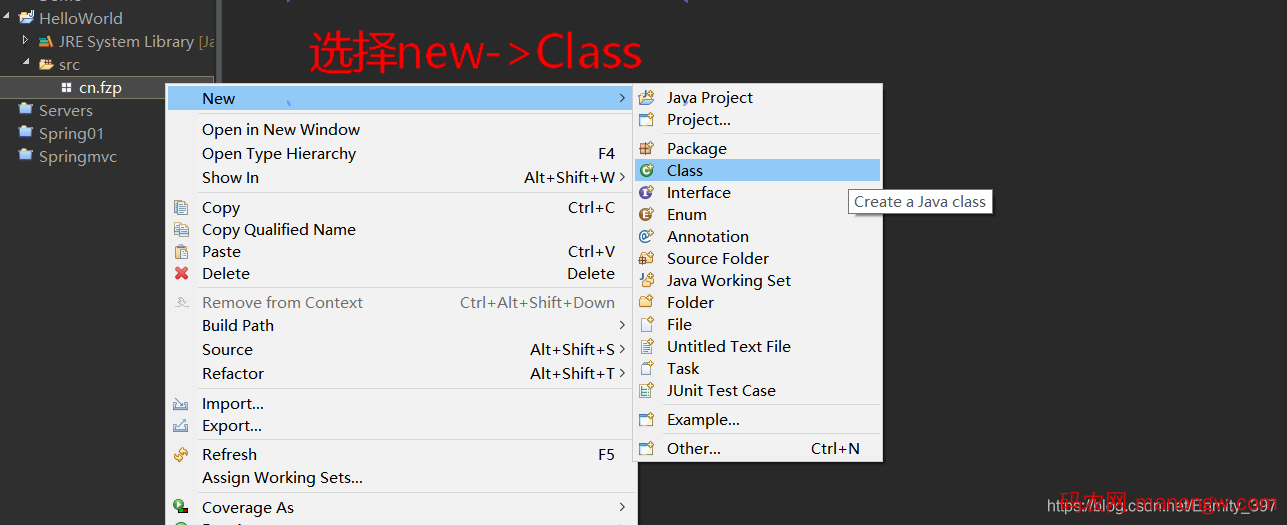Click the Java Project icon
This screenshot has height=525, width=1287.
pos(647,98)
